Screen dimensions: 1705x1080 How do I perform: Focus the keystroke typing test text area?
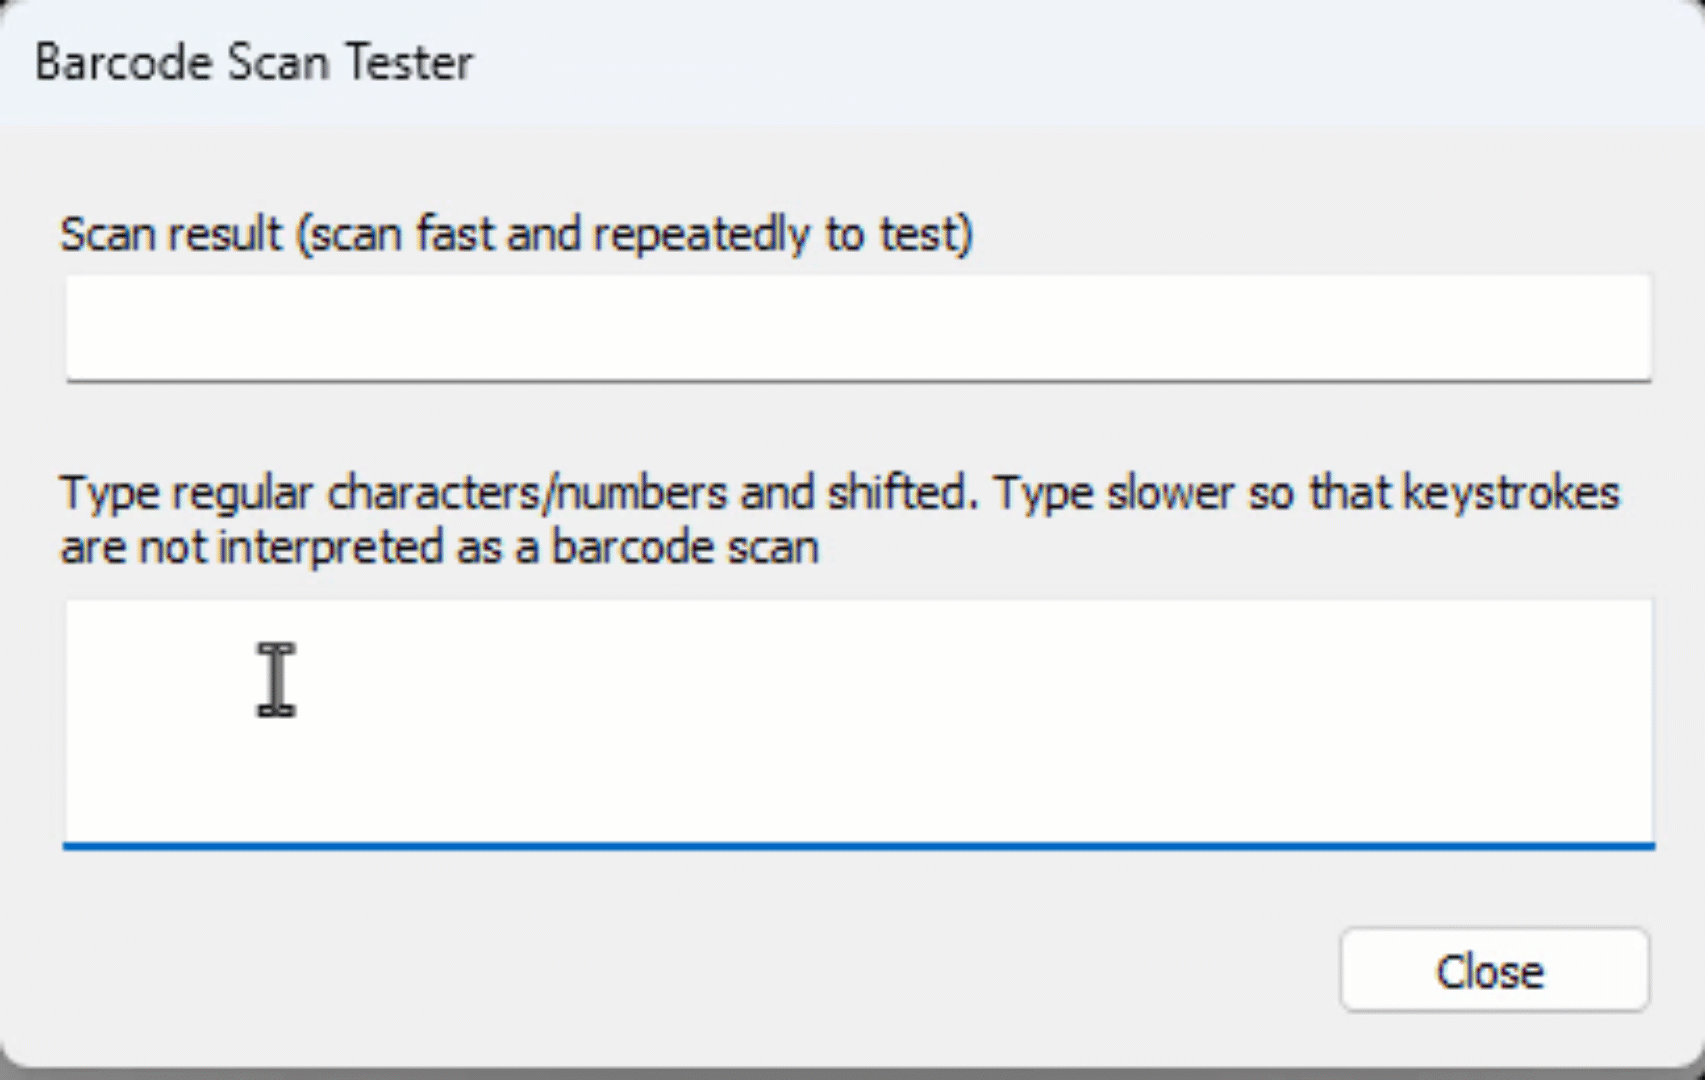(858, 722)
